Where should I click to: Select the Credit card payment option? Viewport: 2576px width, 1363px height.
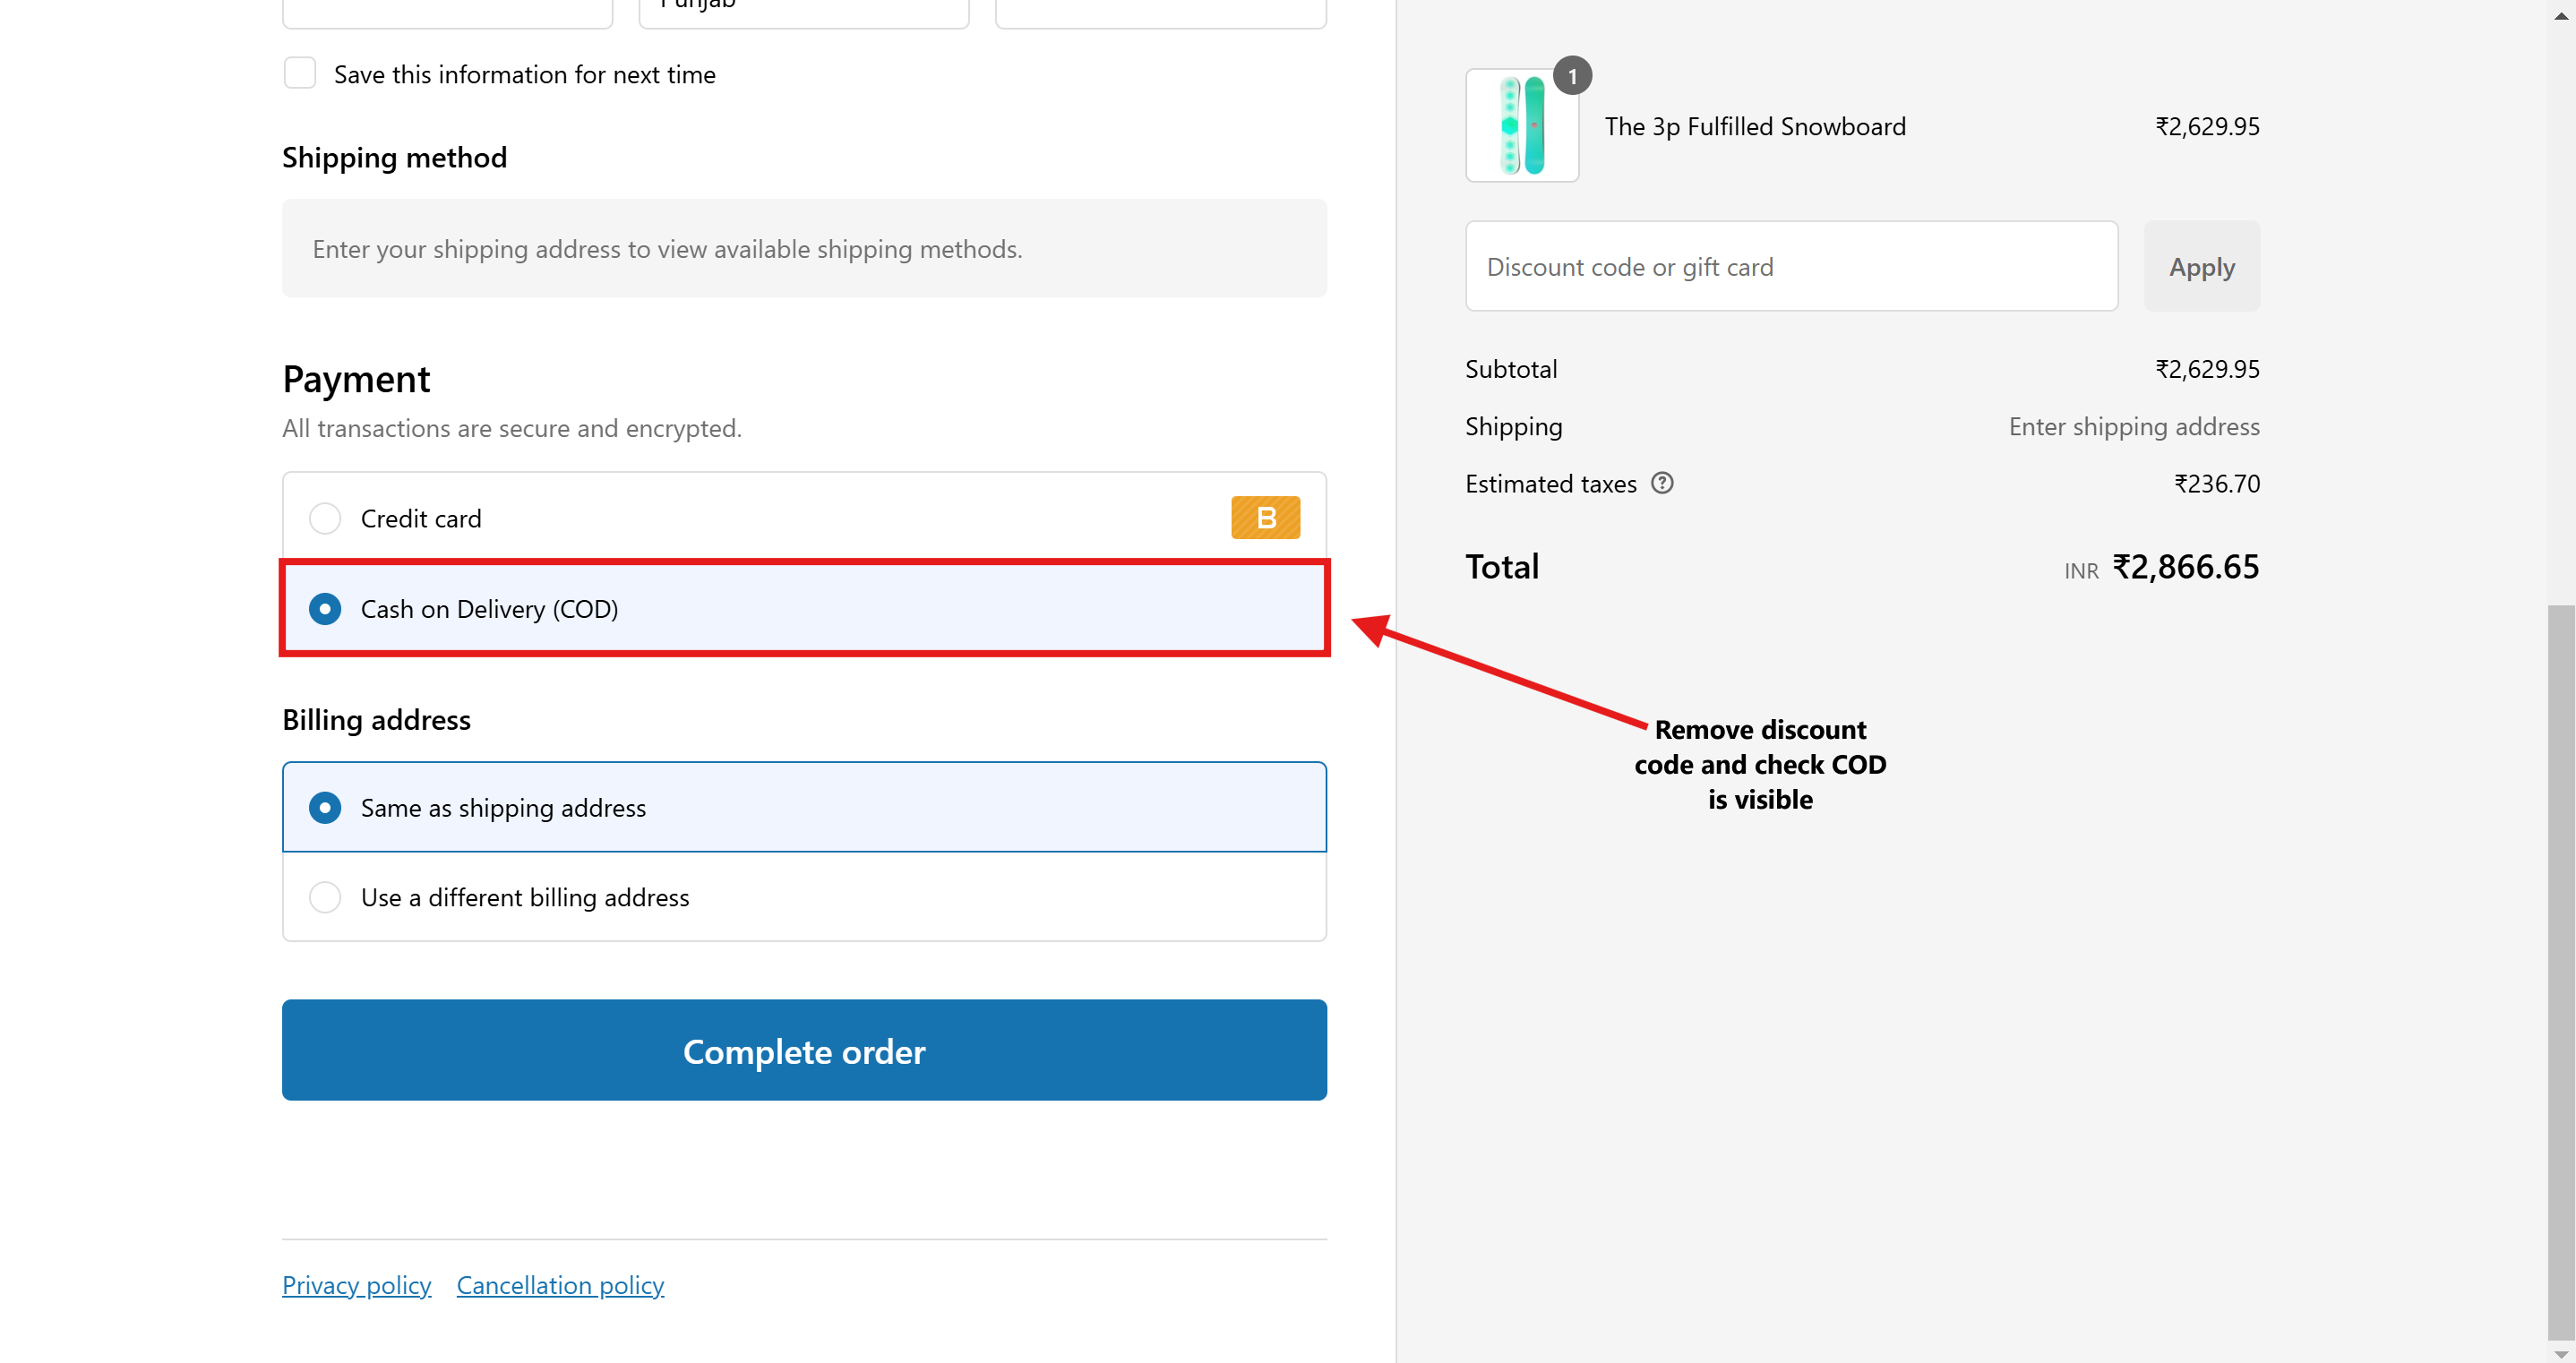[325, 518]
